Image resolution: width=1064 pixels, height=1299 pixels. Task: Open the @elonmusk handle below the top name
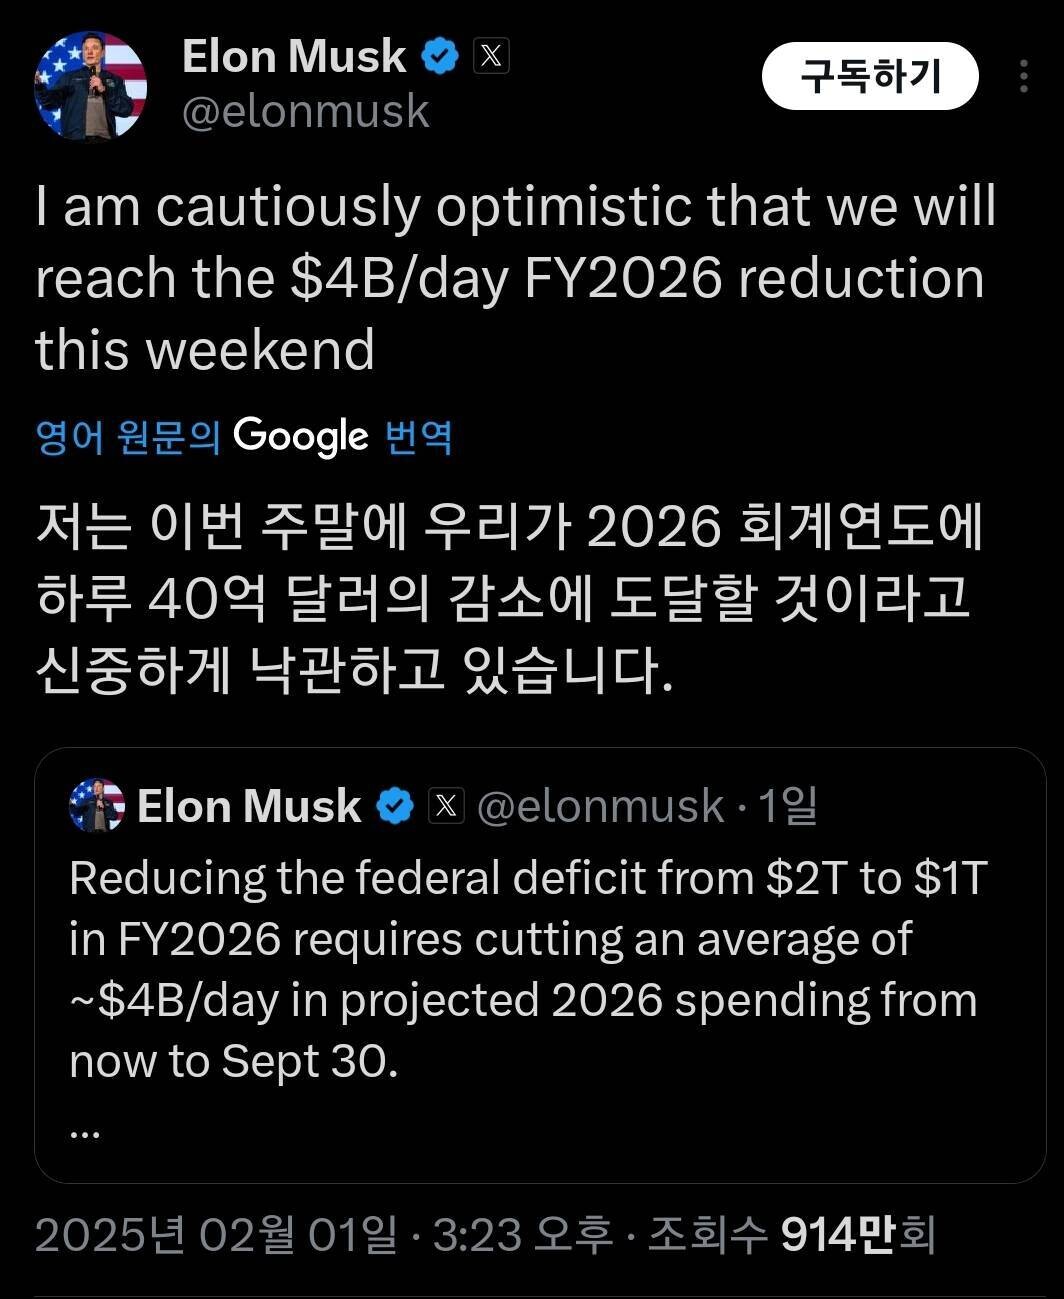pyautogui.click(x=305, y=111)
